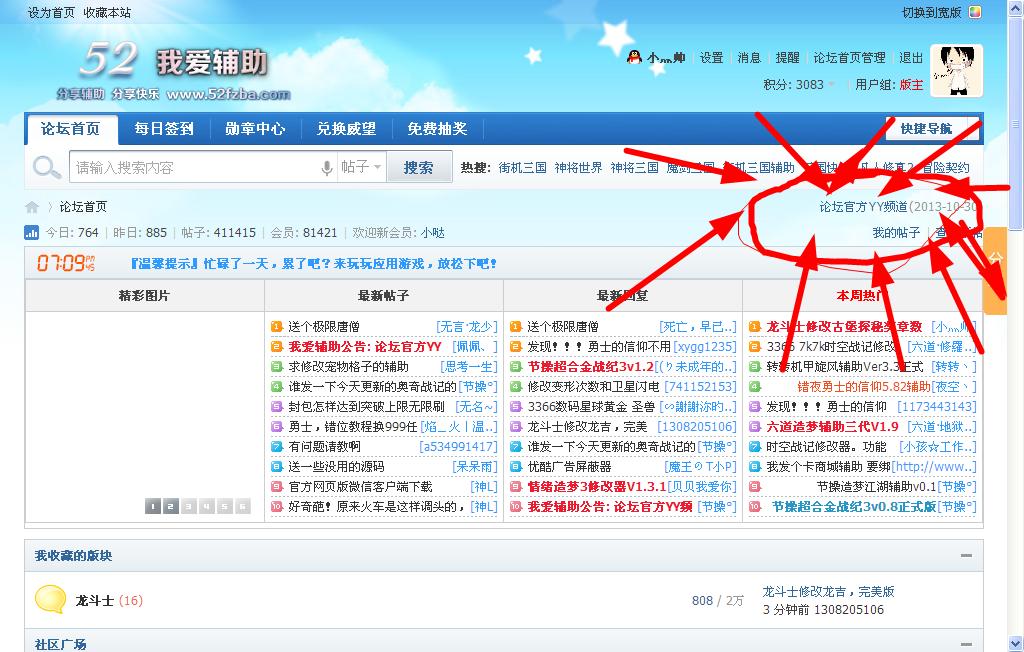This screenshot has height=652, width=1024.
Task: Select slide 2 in image carousel pager
Action: click(171, 507)
